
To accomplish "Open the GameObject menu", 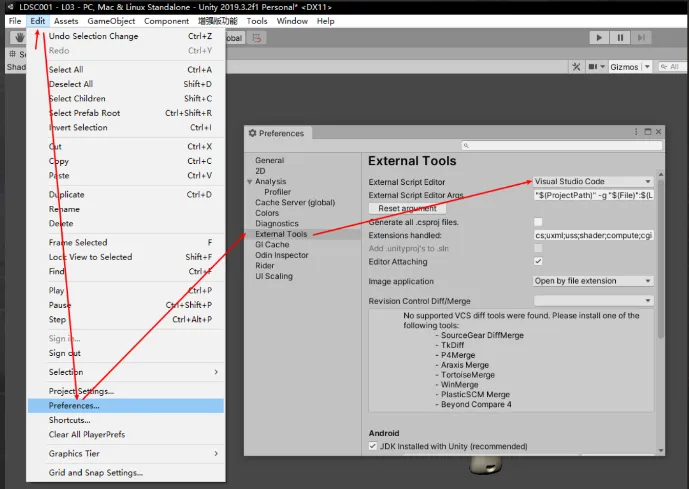I will pos(110,21).
